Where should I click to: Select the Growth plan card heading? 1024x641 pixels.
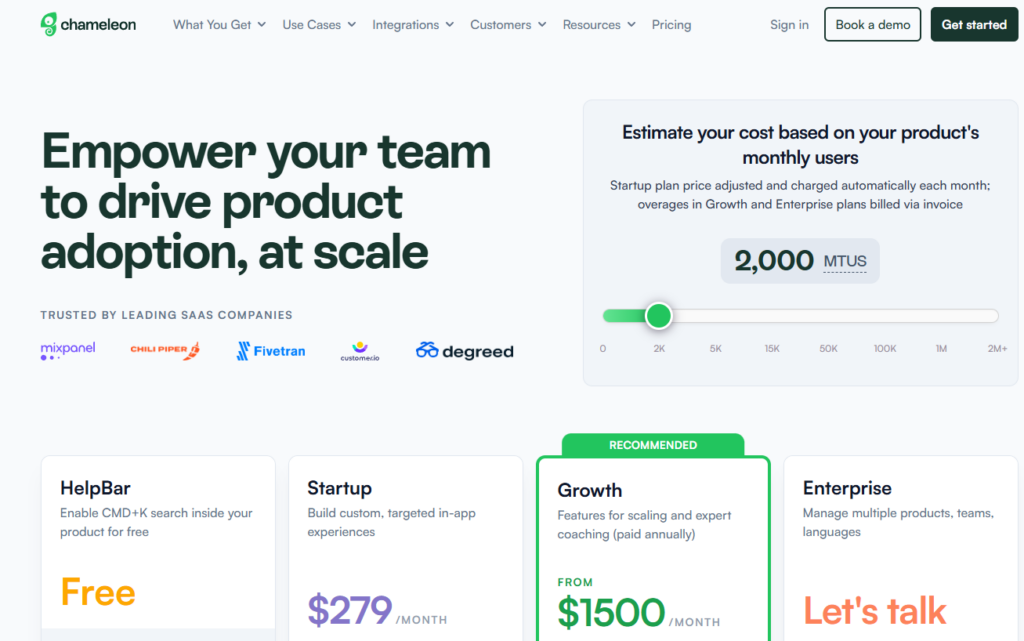590,490
